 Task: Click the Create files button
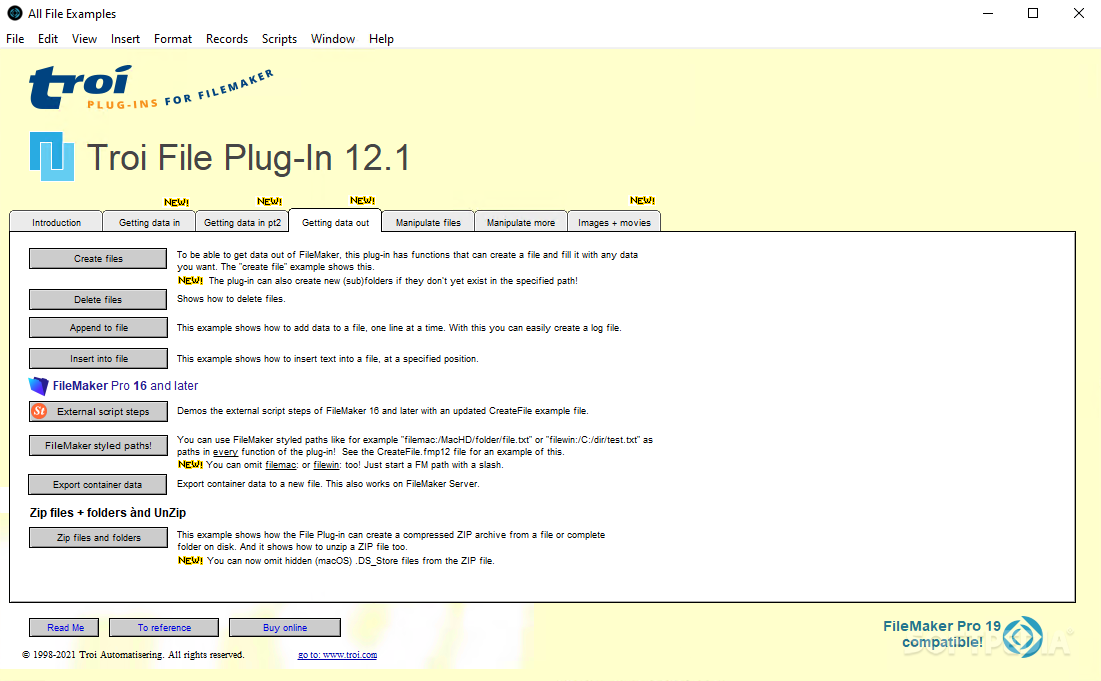[98, 258]
